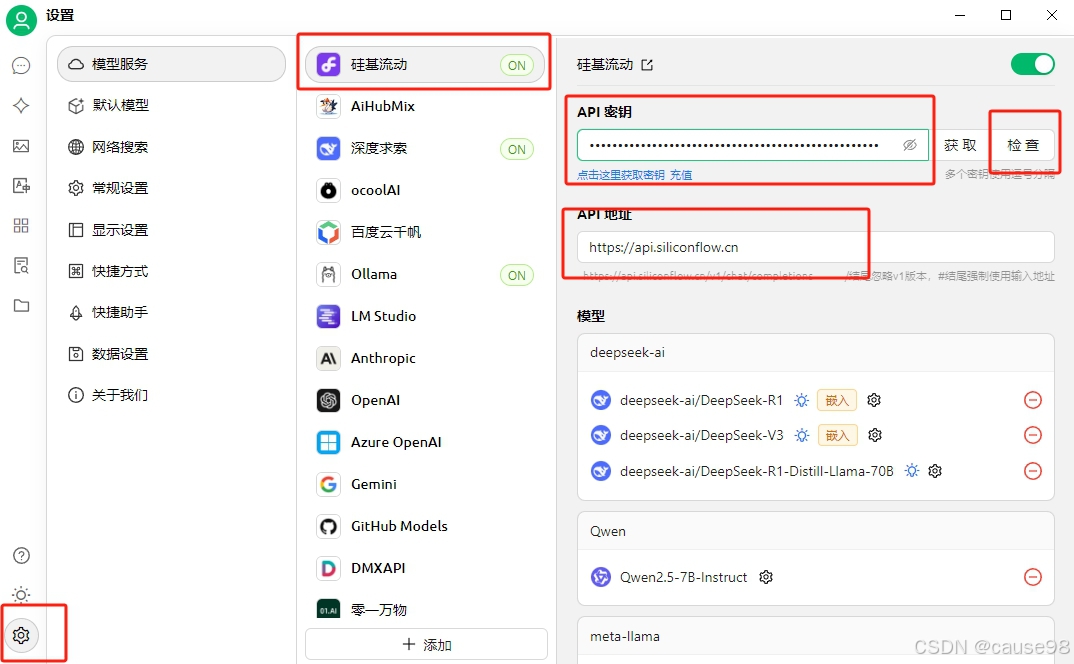Open 数据设置 settings section
The width and height of the screenshot is (1074, 664).
171,354
